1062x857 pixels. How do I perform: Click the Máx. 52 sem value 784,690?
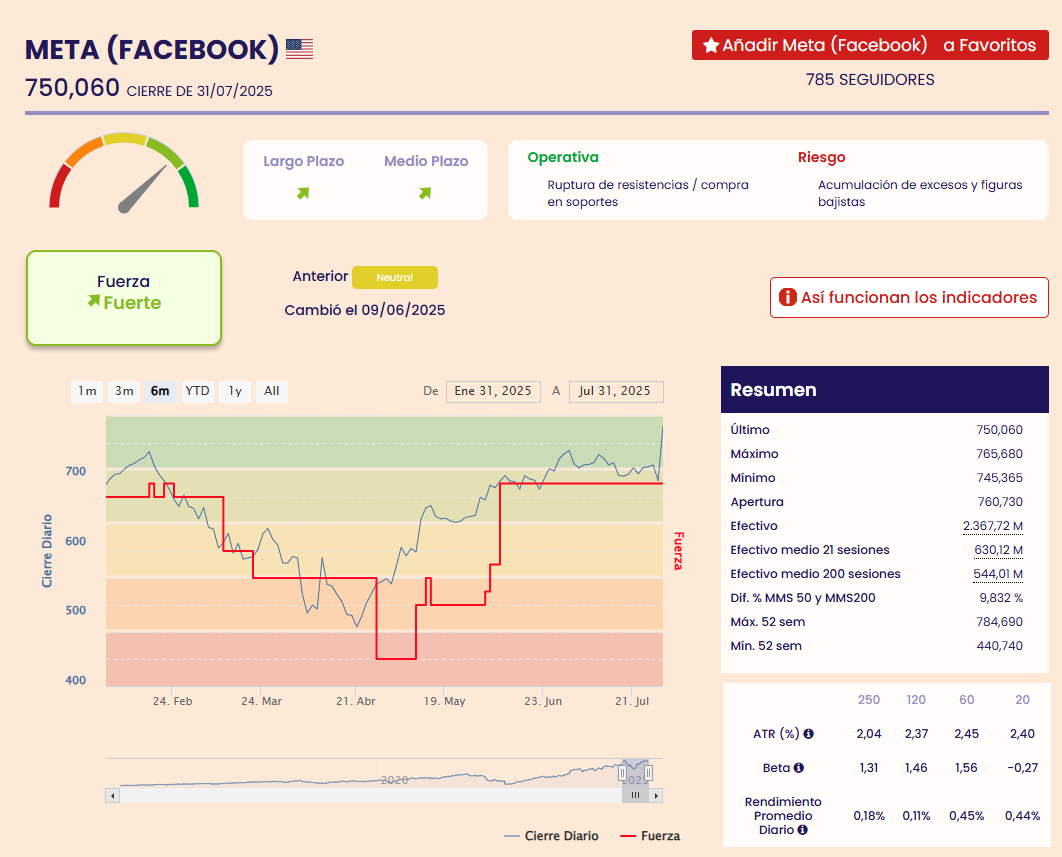click(x=1000, y=622)
